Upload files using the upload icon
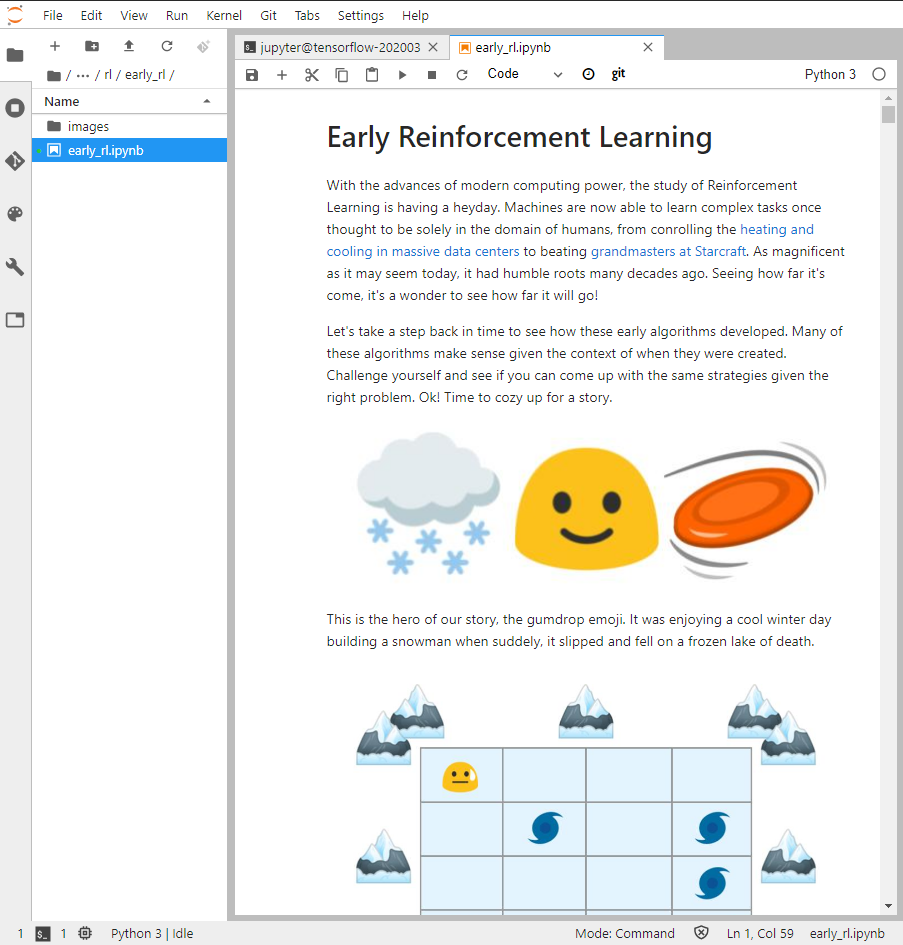This screenshot has height=945, width=903. point(129,46)
